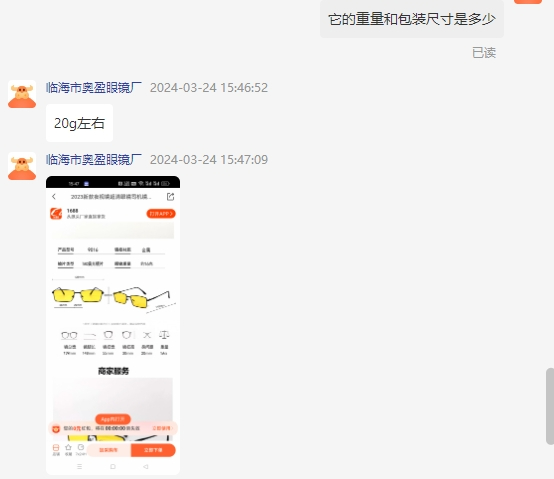
Task: Click the orange 立即下单 button in the screenshot
Action: pos(153,450)
